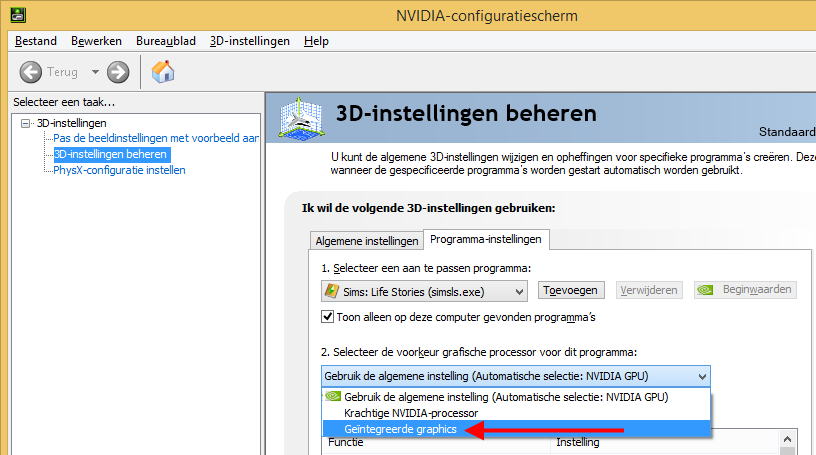The width and height of the screenshot is (816, 455).
Task: Open the Help menu
Action: [316, 41]
